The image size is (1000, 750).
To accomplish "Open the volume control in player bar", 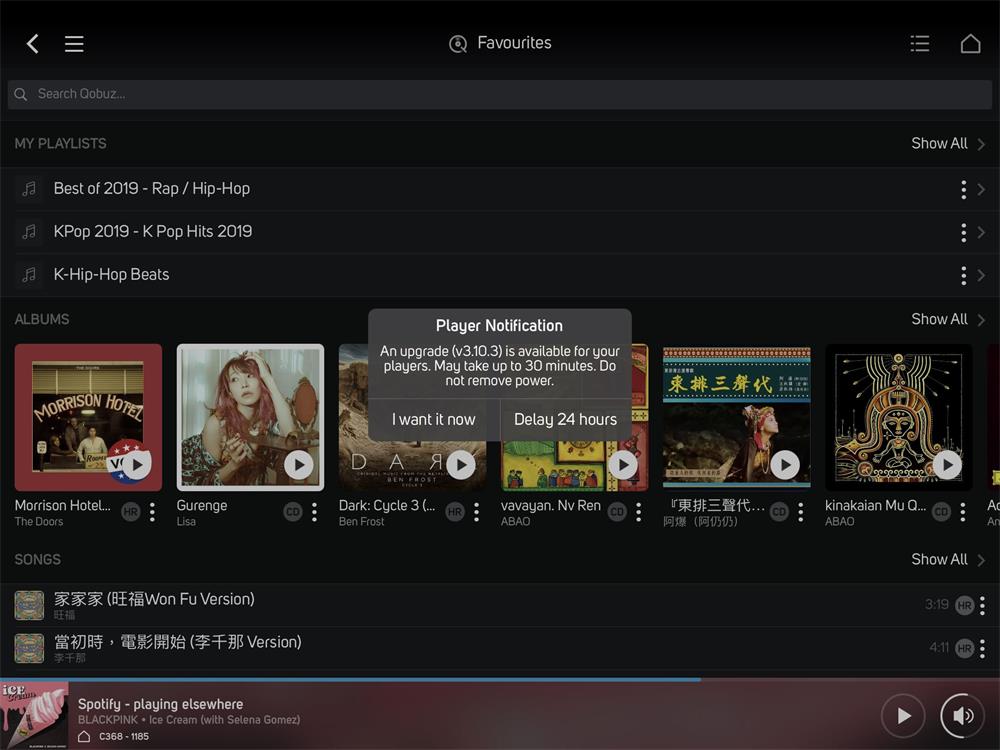I will point(962,715).
